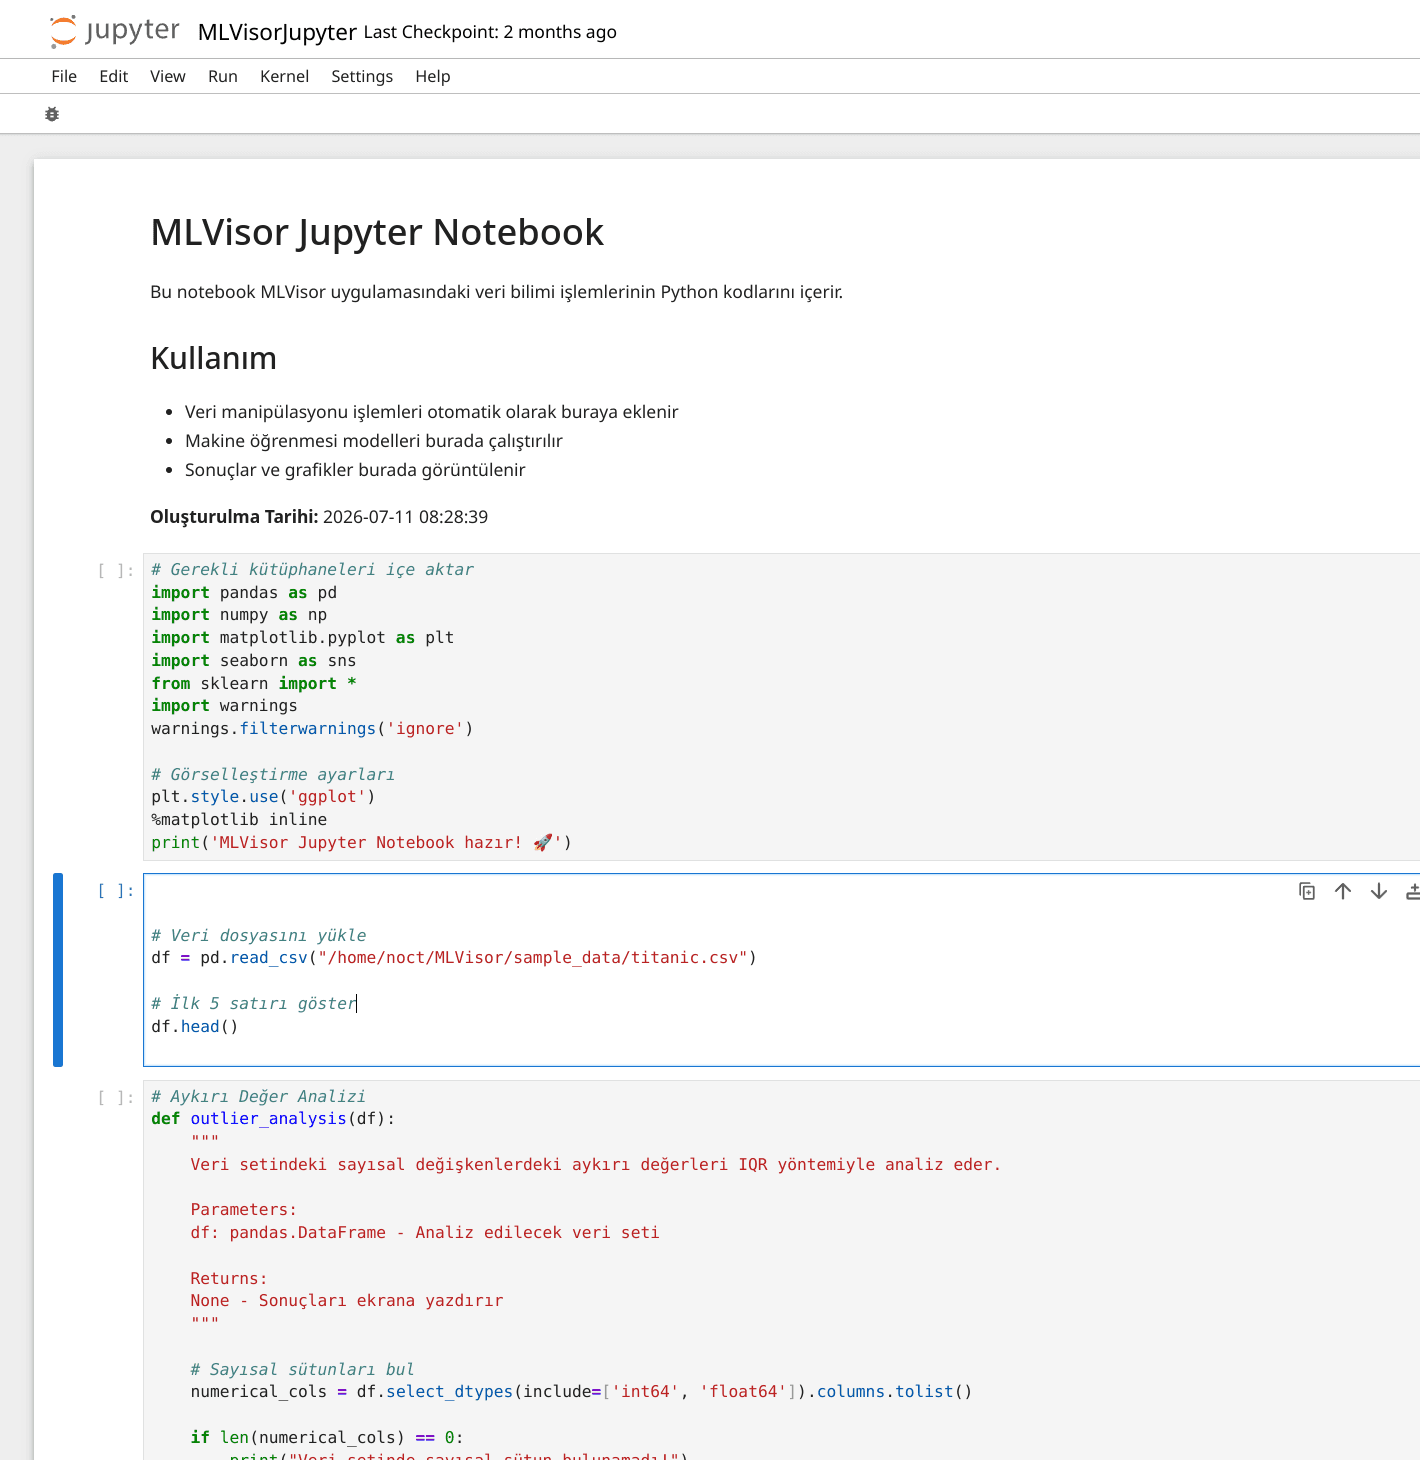
Task: Click the '%matplotlib inline' line
Action: click(x=239, y=820)
